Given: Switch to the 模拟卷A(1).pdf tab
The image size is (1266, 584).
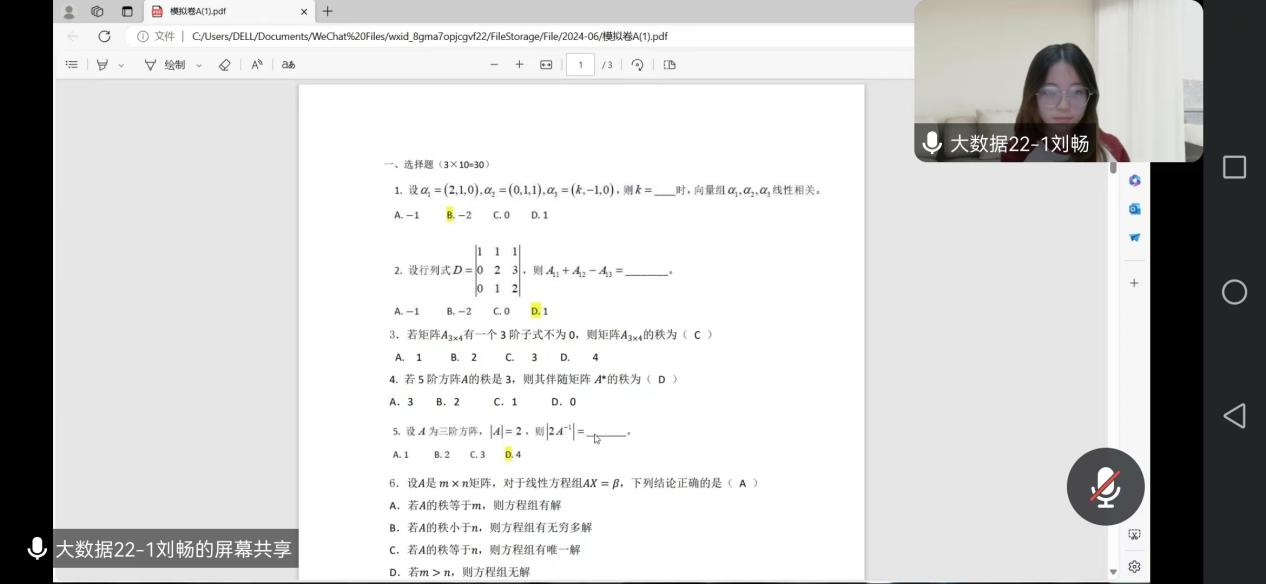Looking at the screenshot, I should (225, 12).
